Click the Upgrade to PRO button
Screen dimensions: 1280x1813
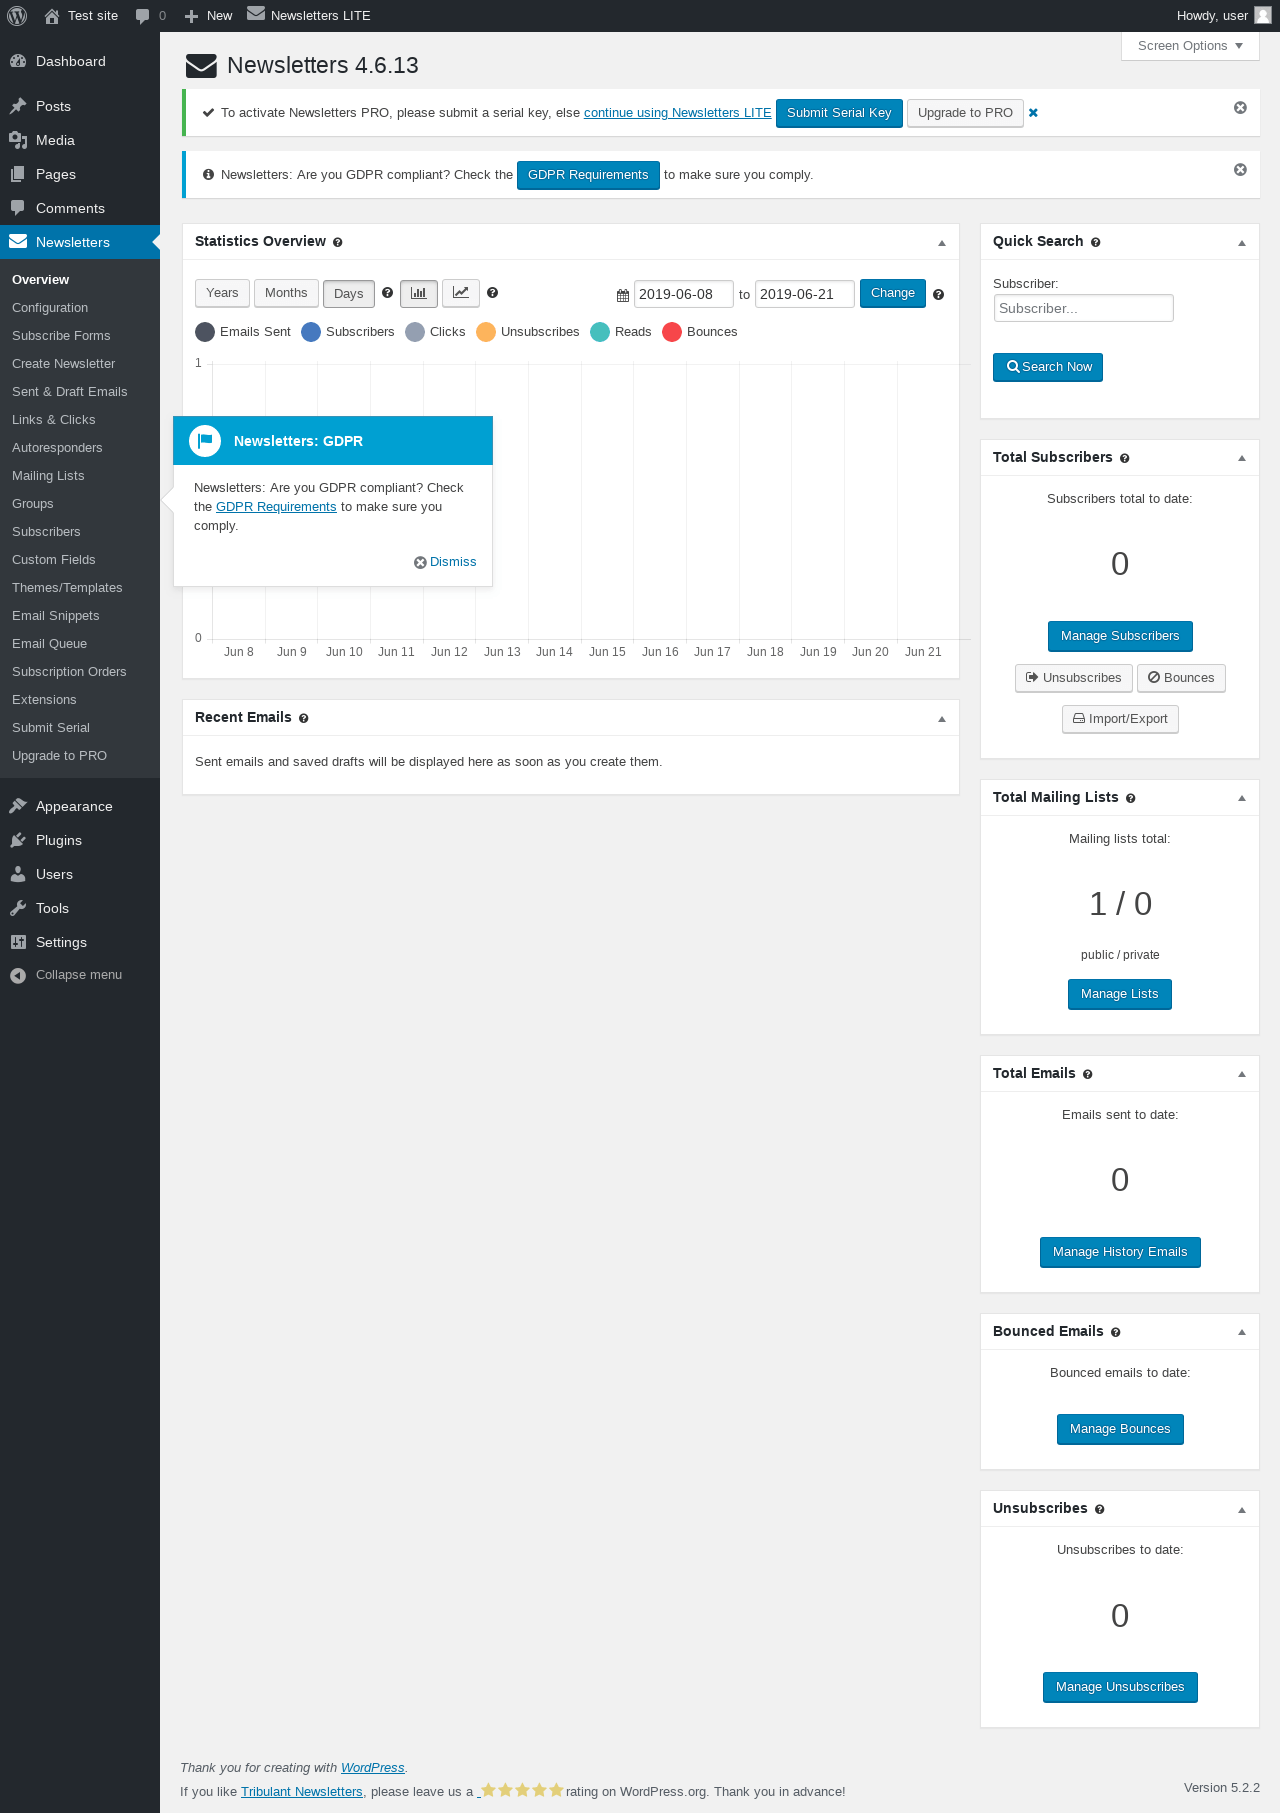pyautogui.click(x=965, y=113)
